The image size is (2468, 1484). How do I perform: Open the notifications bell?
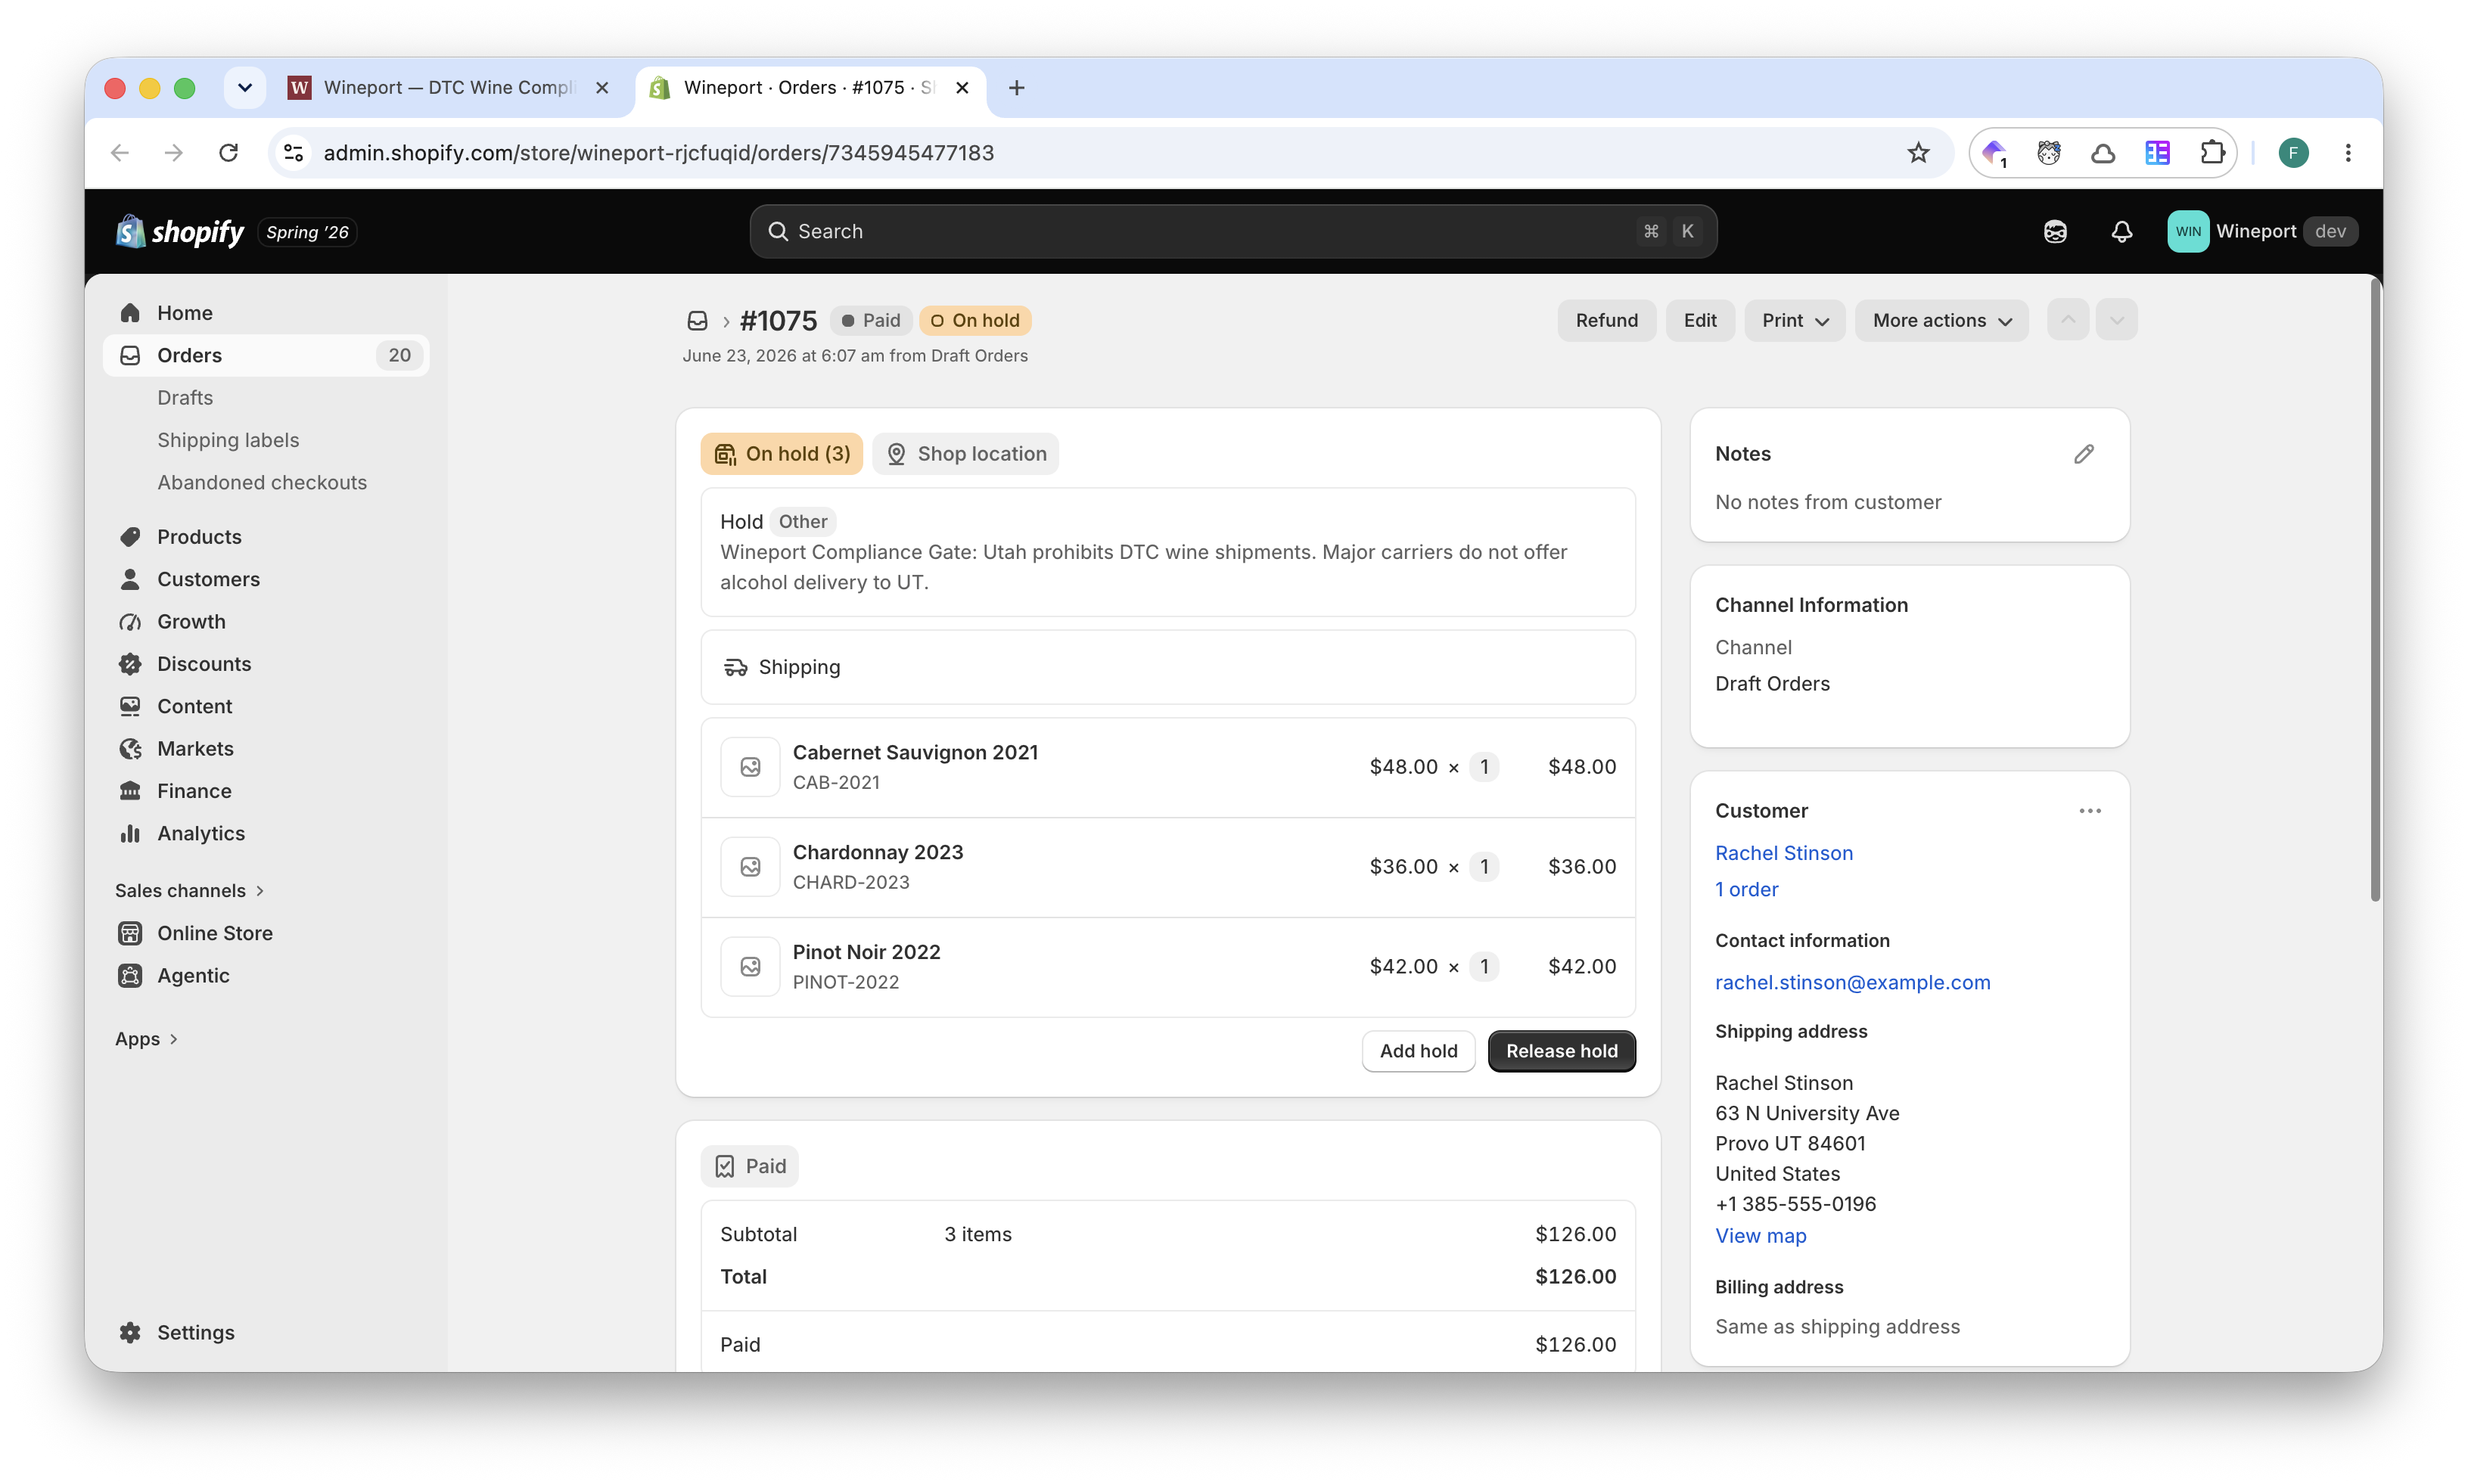[2121, 231]
